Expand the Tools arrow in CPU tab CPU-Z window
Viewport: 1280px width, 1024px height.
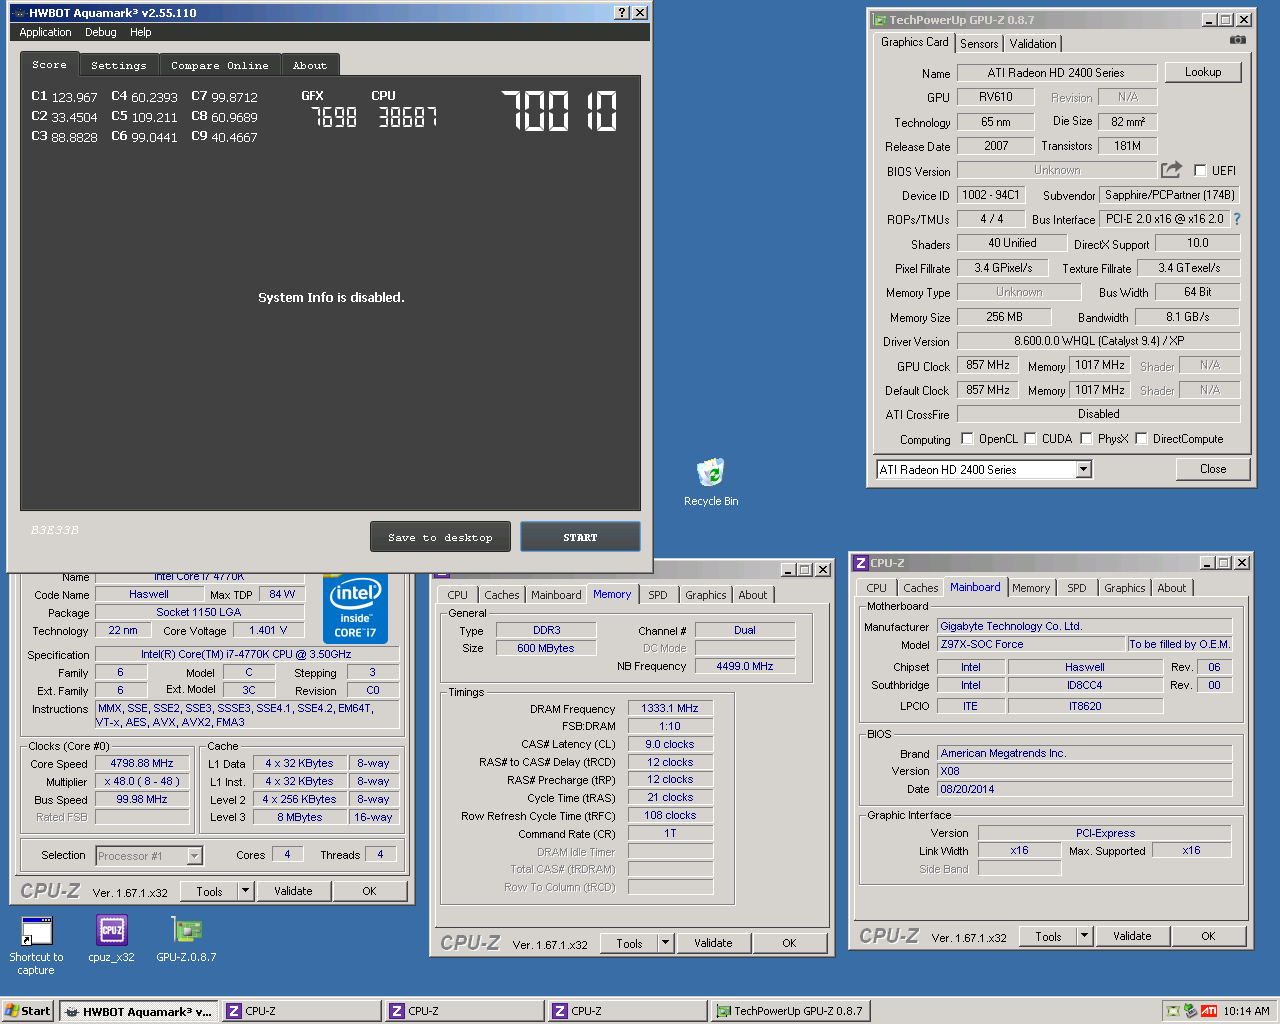pyautogui.click(x=245, y=891)
